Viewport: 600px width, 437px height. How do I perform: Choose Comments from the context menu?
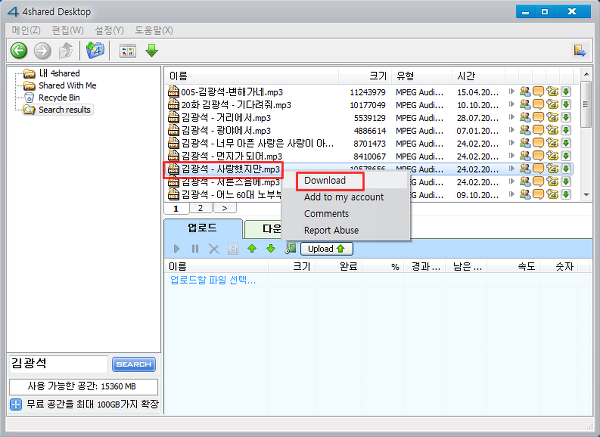326,214
